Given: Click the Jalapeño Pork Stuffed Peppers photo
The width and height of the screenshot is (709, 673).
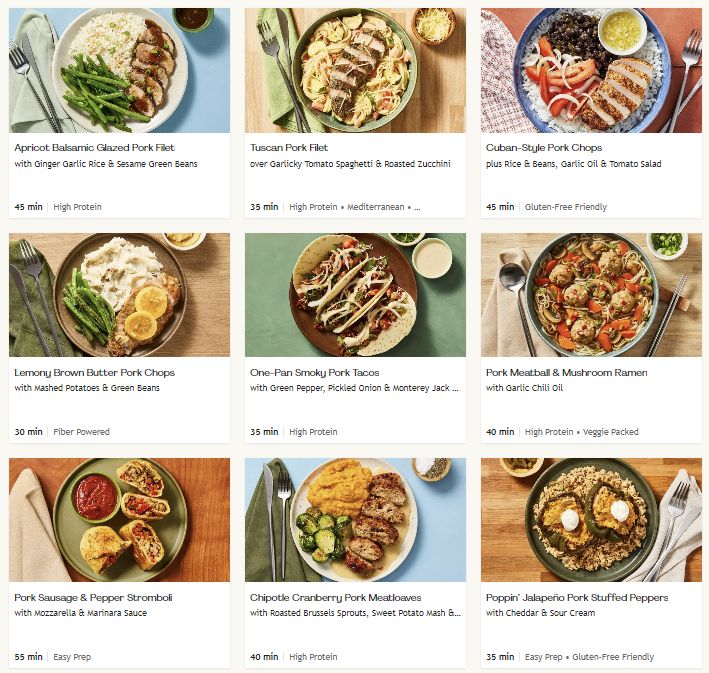Looking at the screenshot, I should pos(591,520).
